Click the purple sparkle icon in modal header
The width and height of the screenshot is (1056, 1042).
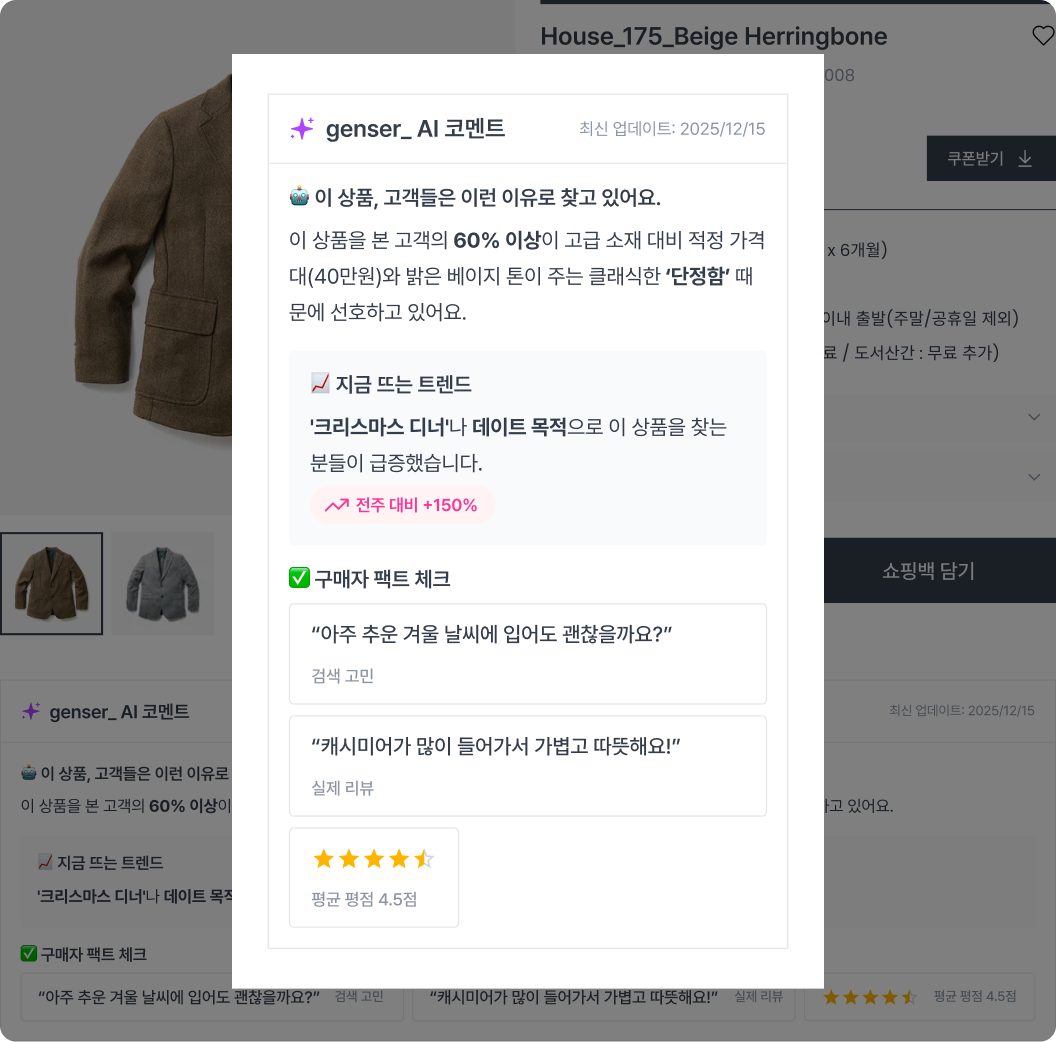302,128
